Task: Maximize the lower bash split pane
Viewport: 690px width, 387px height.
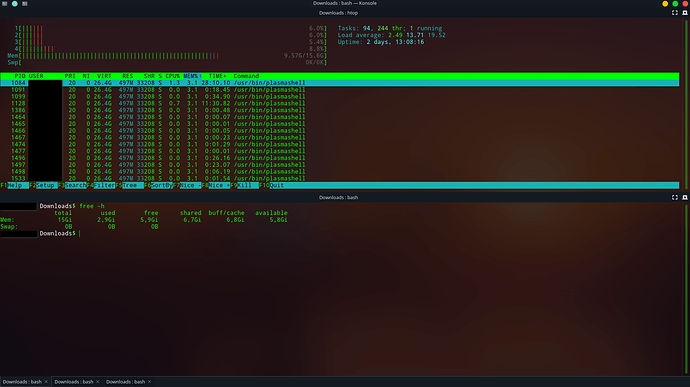Action: (x=675, y=197)
